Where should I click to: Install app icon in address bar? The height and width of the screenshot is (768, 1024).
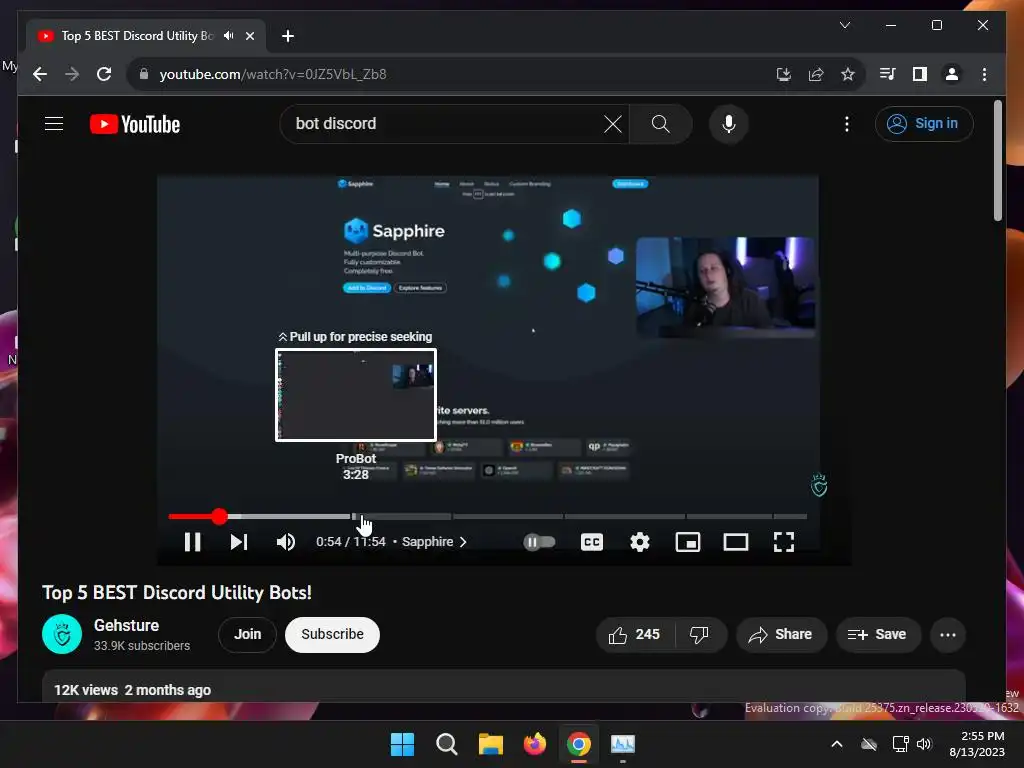coord(784,74)
